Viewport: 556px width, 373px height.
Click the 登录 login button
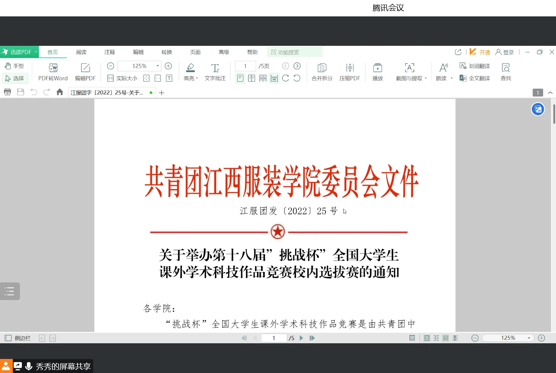[505, 52]
